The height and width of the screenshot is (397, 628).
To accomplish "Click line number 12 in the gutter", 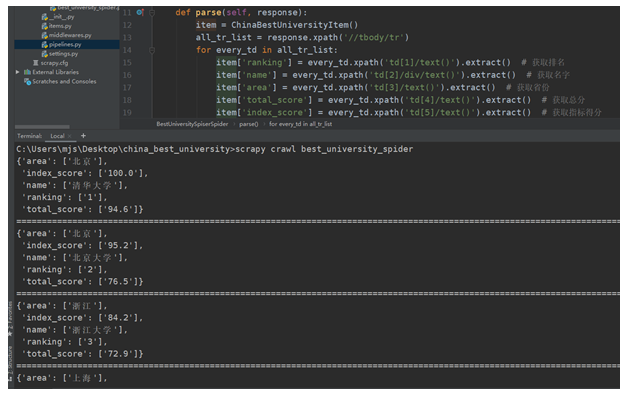I will pyautogui.click(x=127, y=25).
